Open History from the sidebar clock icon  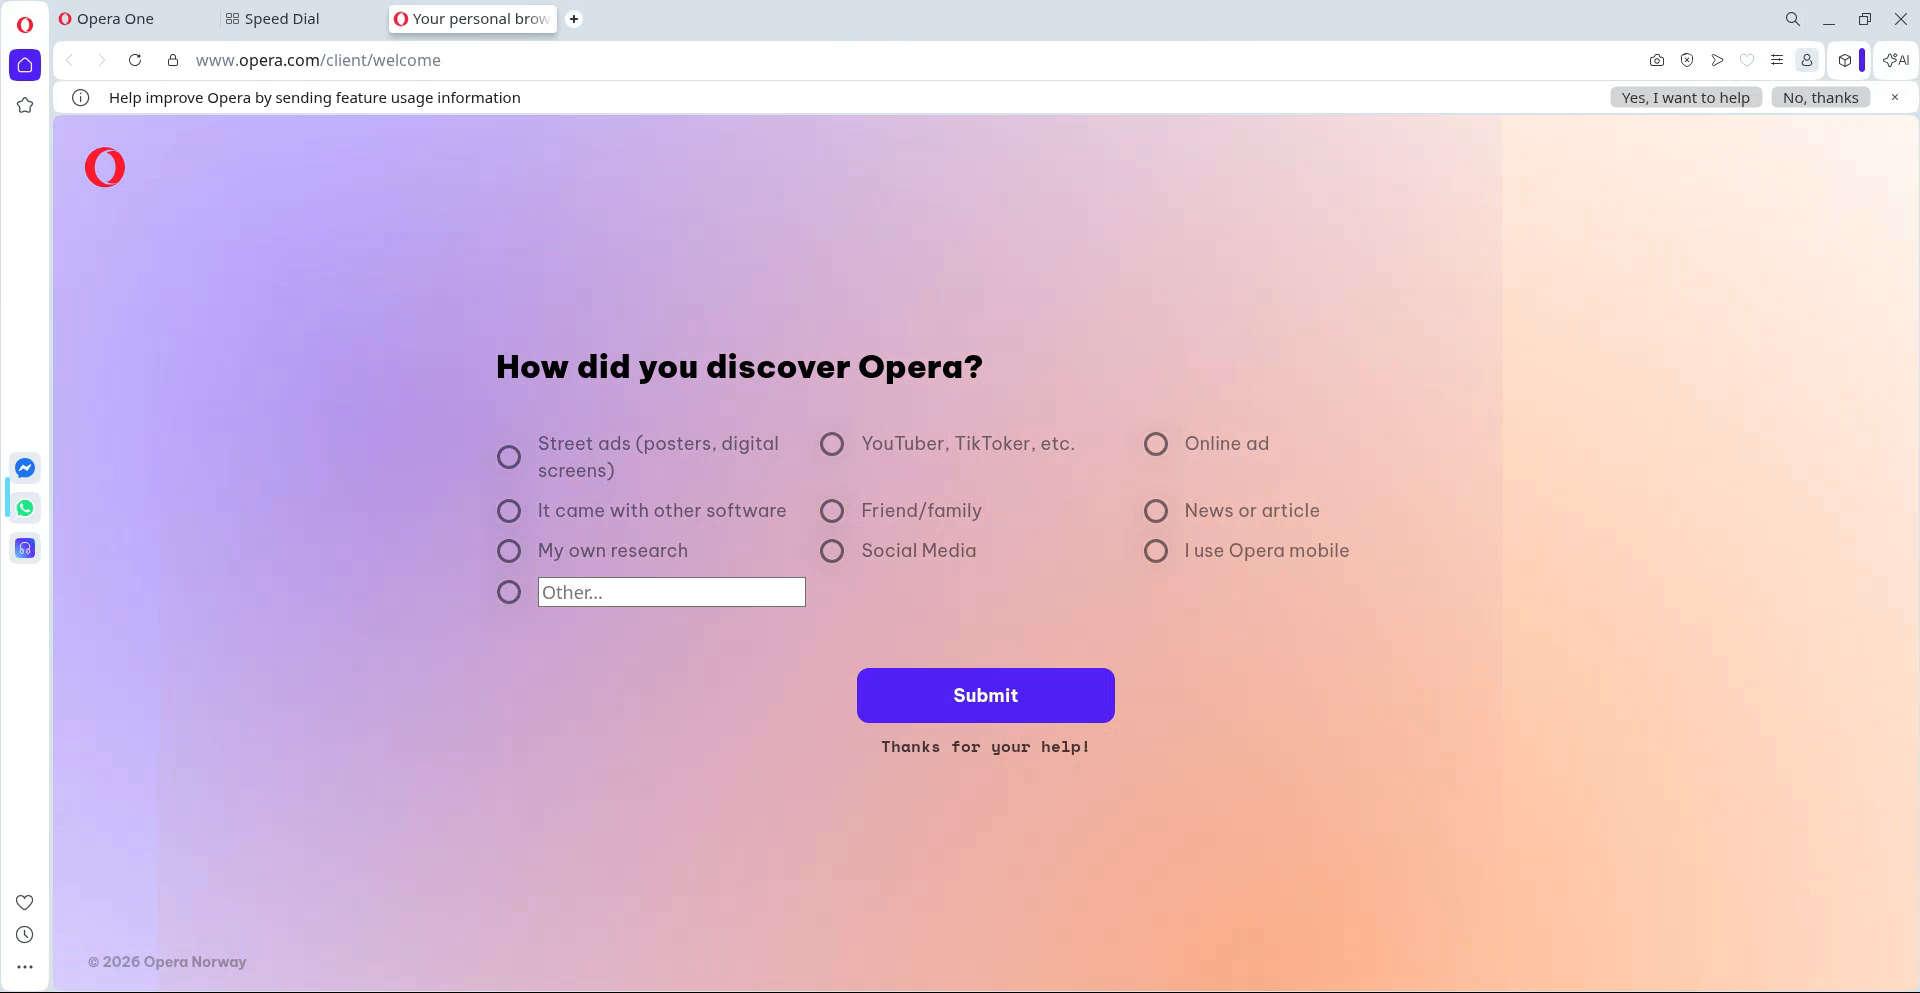coord(25,935)
